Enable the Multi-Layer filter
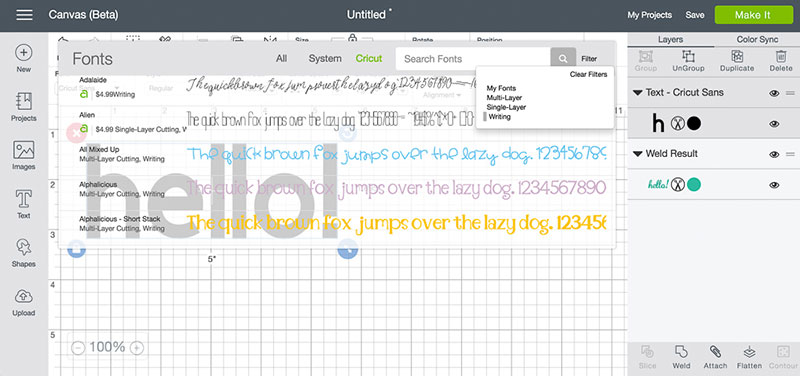Image resolution: width=800 pixels, height=376 pixels. tap(504, 97)
